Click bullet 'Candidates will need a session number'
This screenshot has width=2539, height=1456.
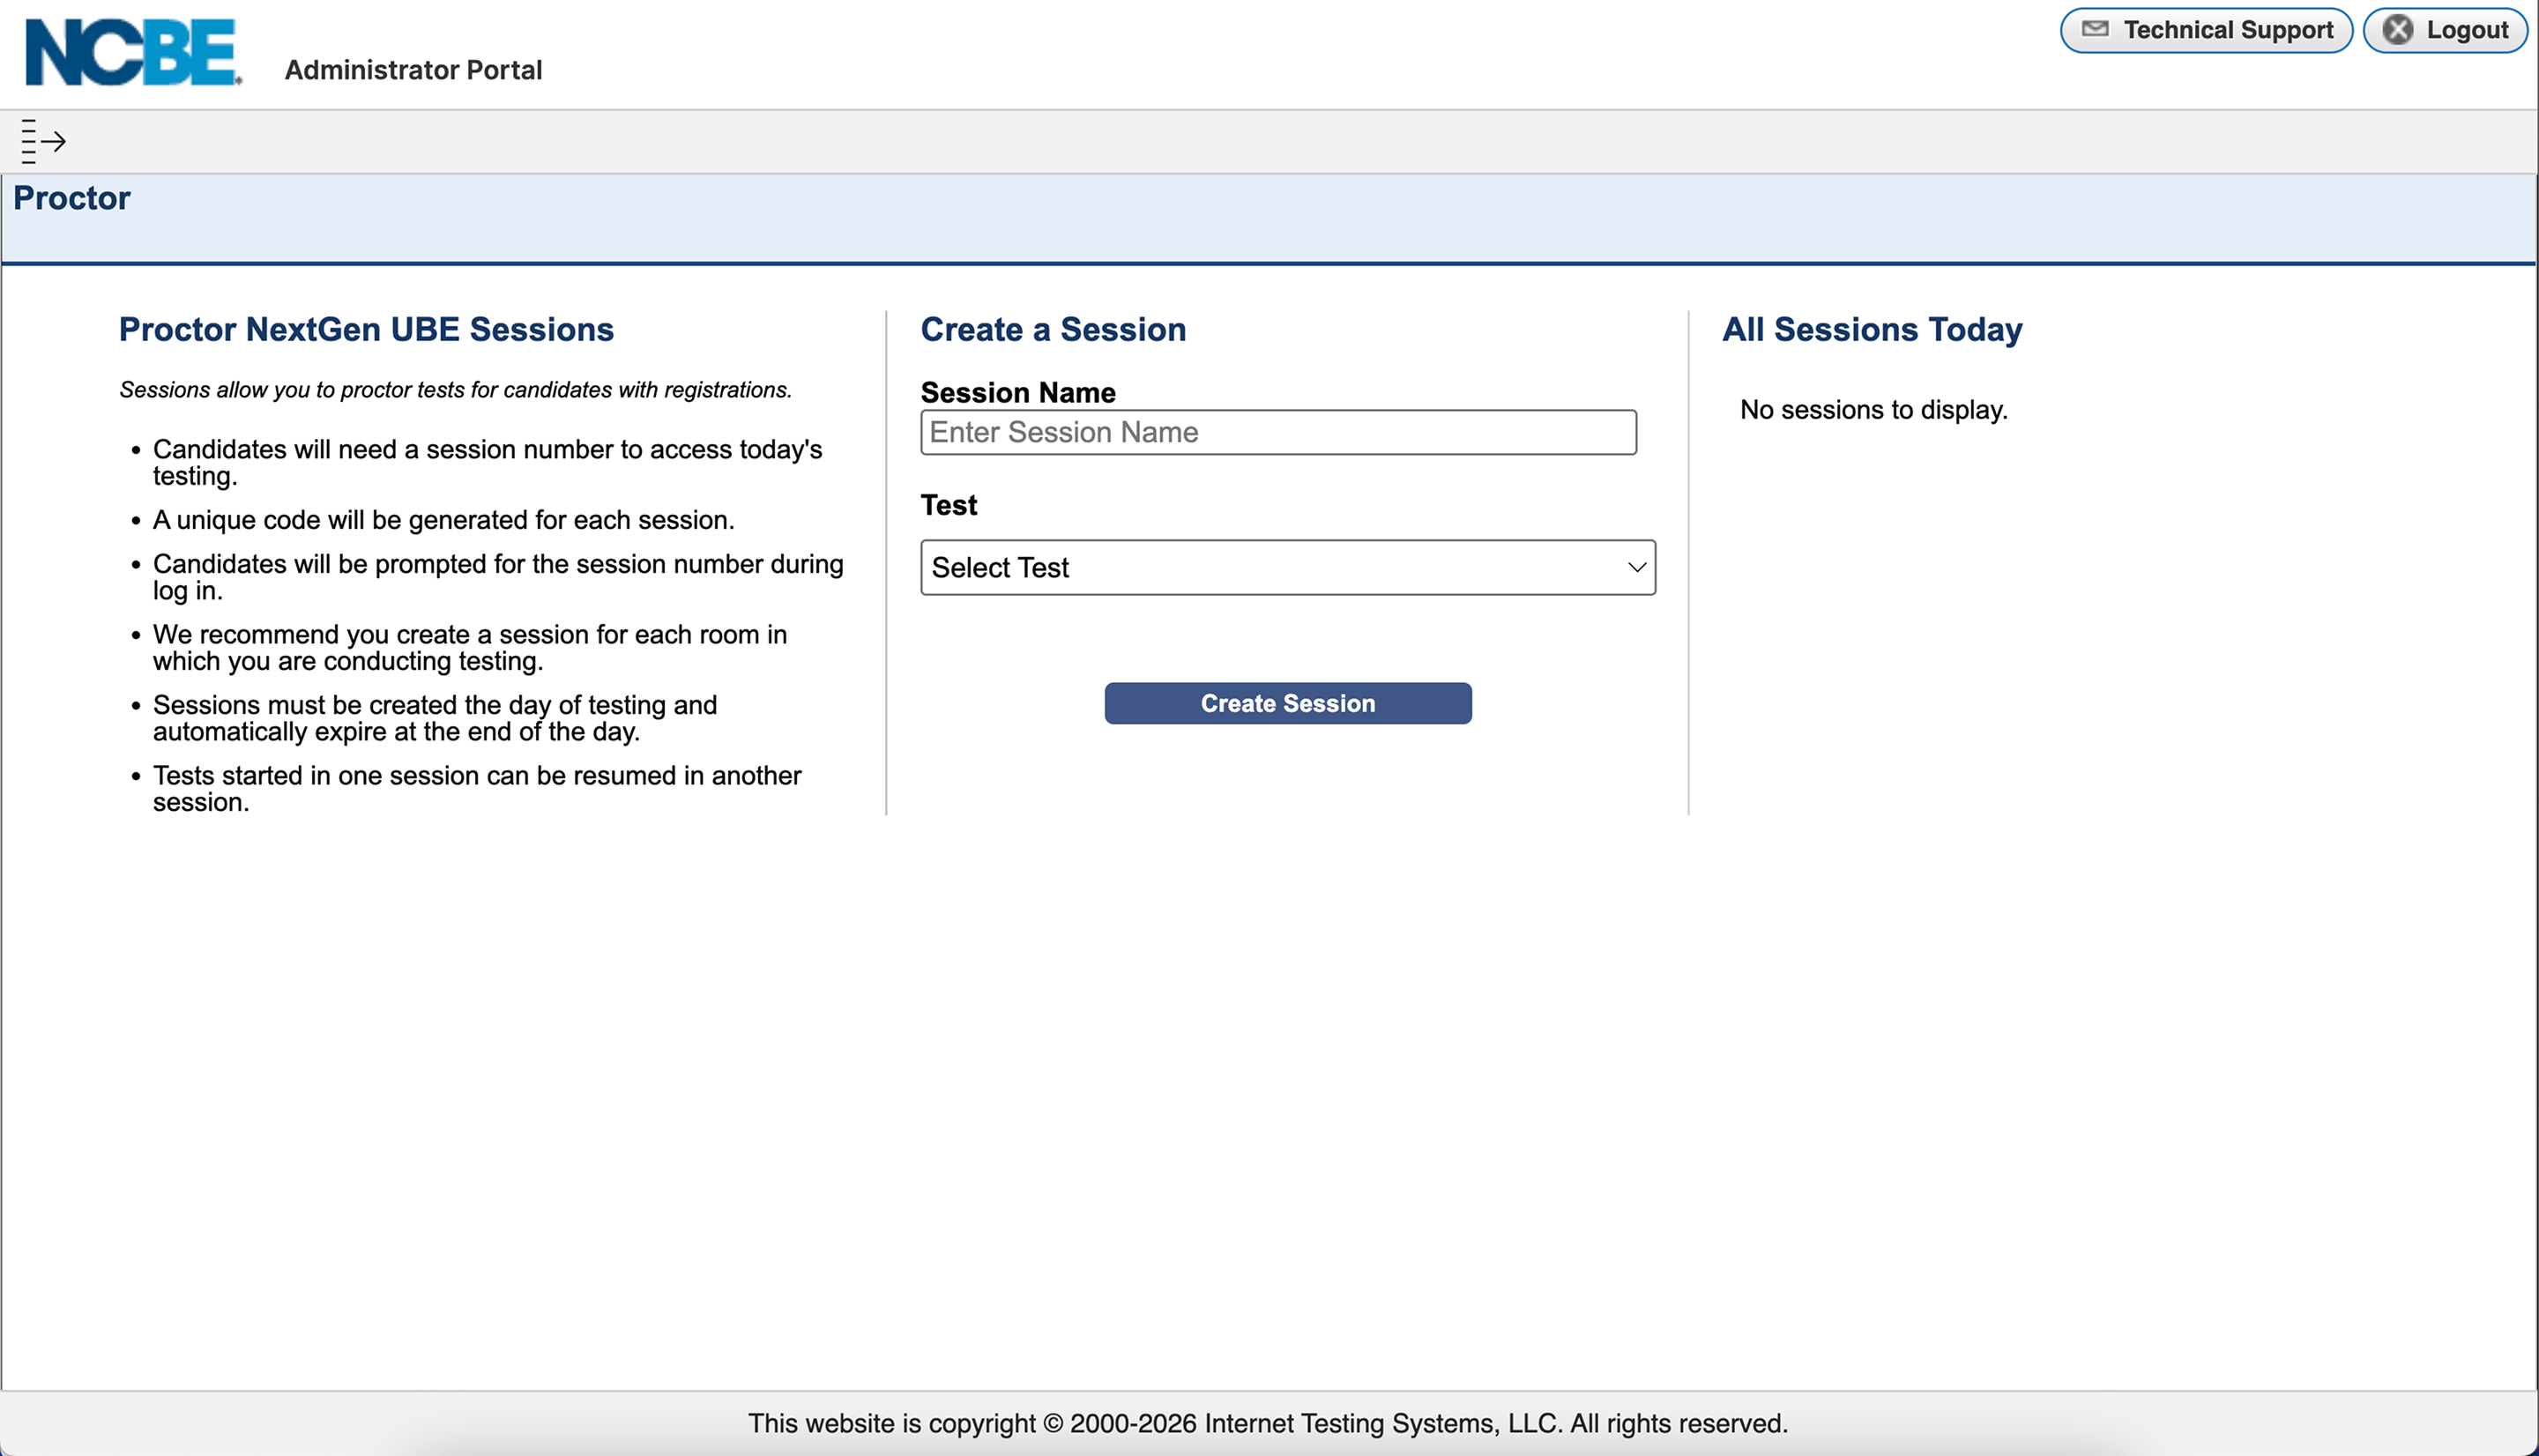(x=487, y=462)
